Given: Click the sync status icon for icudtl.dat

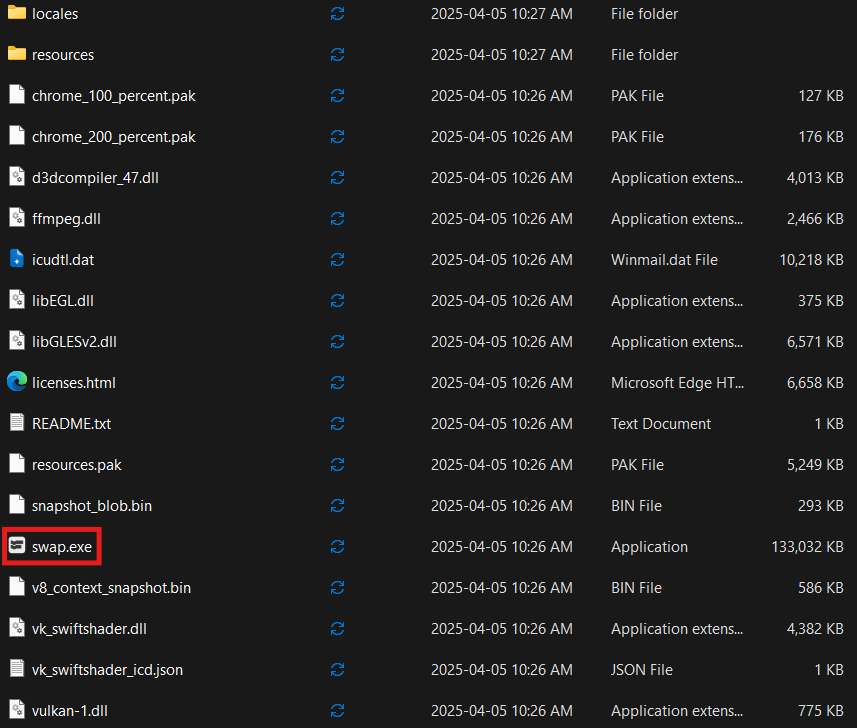Looking at the screenshot, I should 337,260.
